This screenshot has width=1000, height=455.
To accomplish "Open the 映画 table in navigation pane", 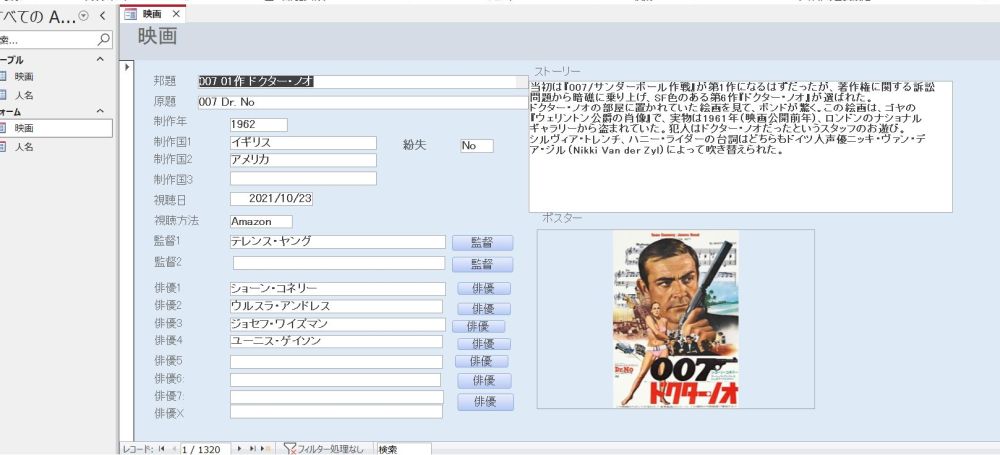I will [x=24, y=76].
